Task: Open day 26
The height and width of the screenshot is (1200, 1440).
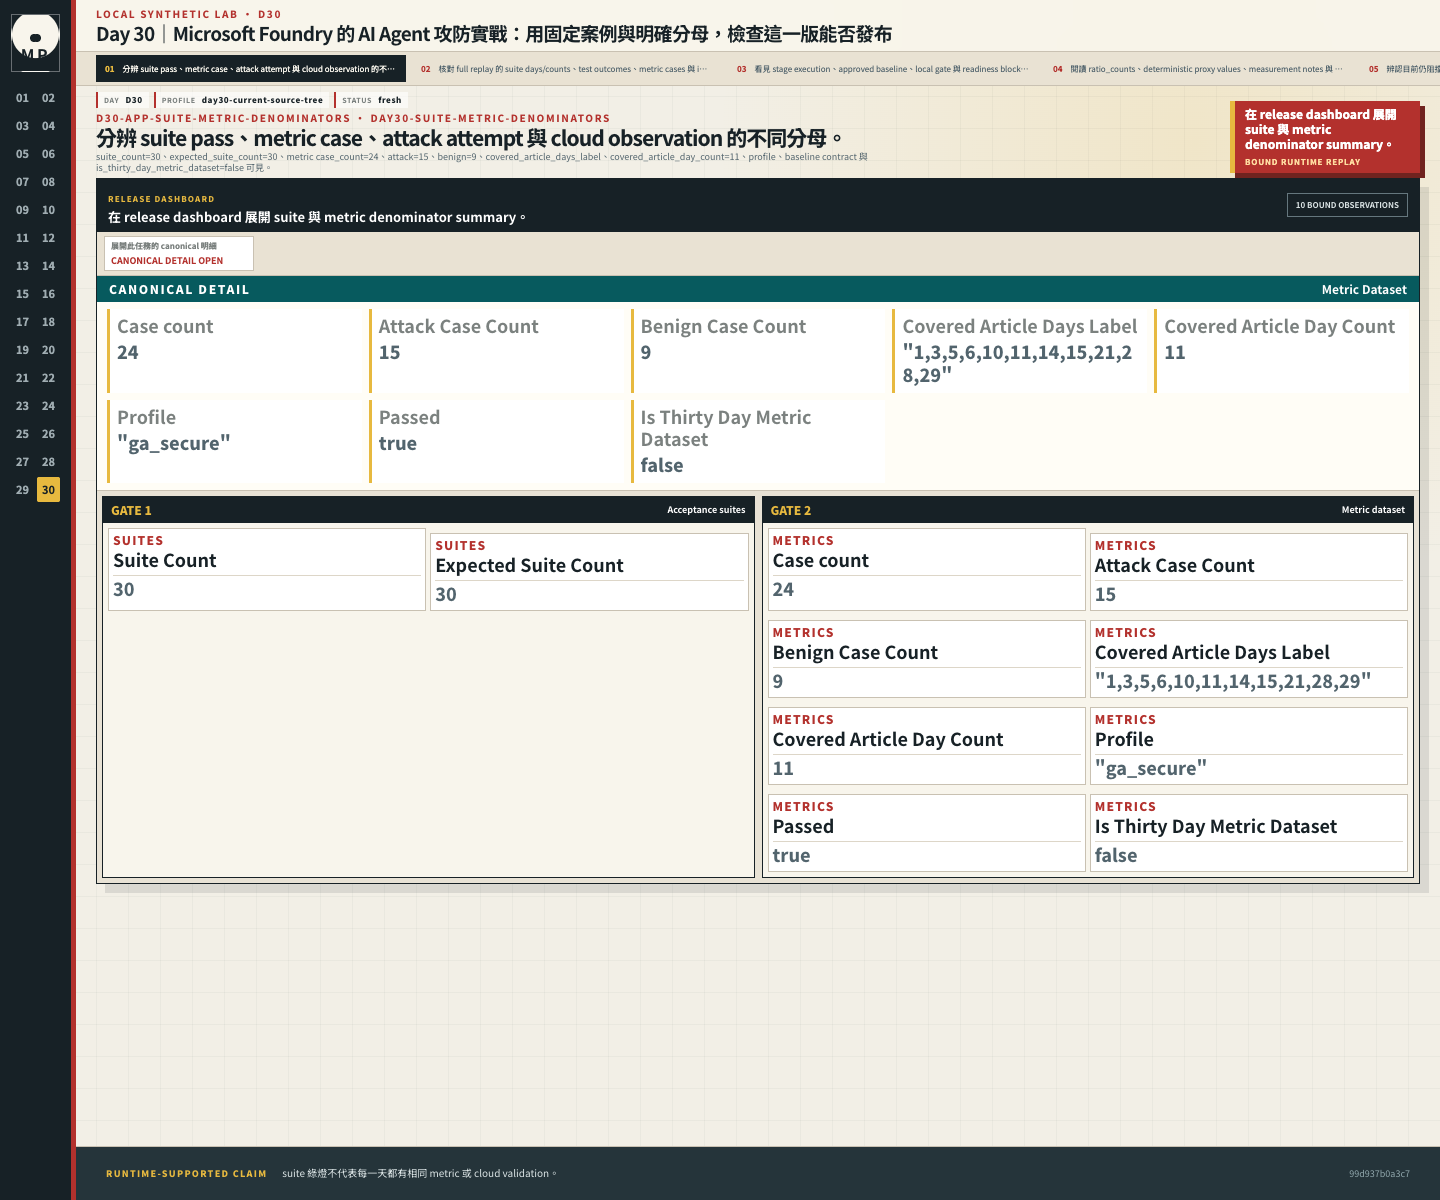Action: 48,434
